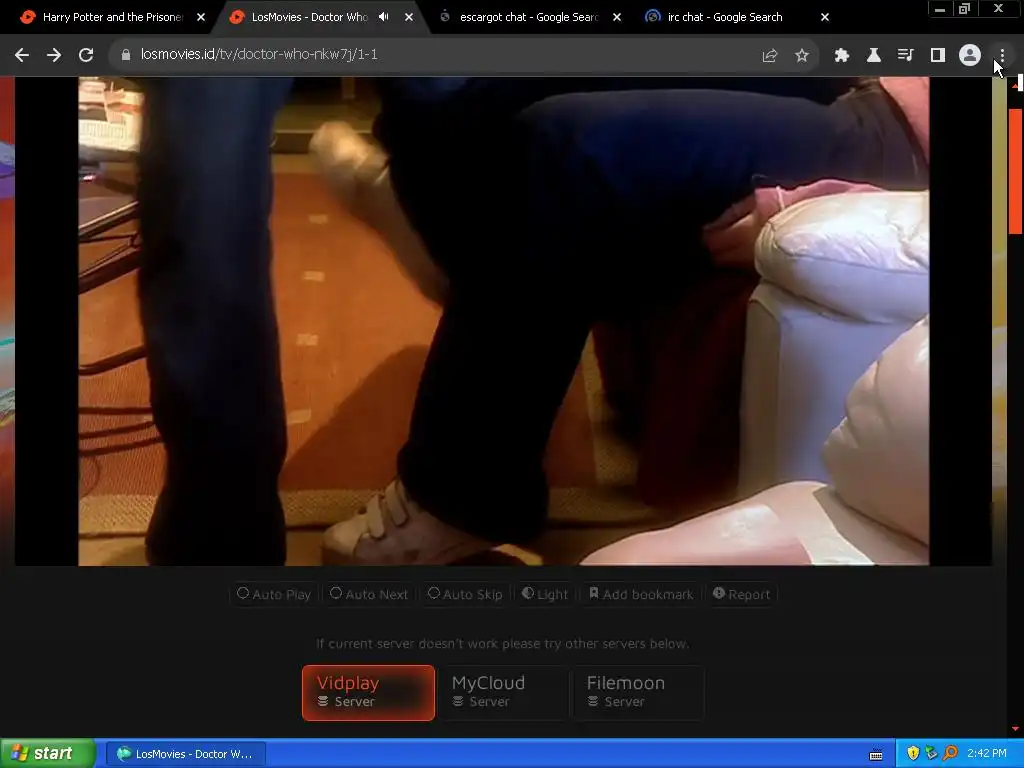The height and width of the screenshot is (768, 1024).
Task: Bookmark this page with star icon
Action: point(801,56)
